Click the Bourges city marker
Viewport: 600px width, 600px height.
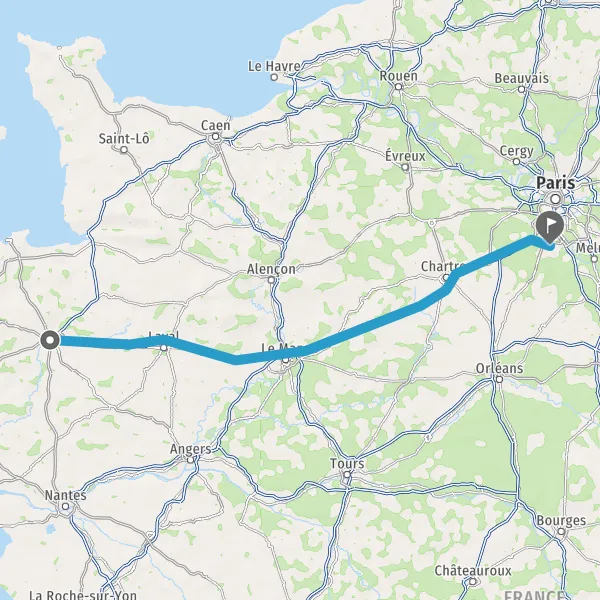(561, 532)
